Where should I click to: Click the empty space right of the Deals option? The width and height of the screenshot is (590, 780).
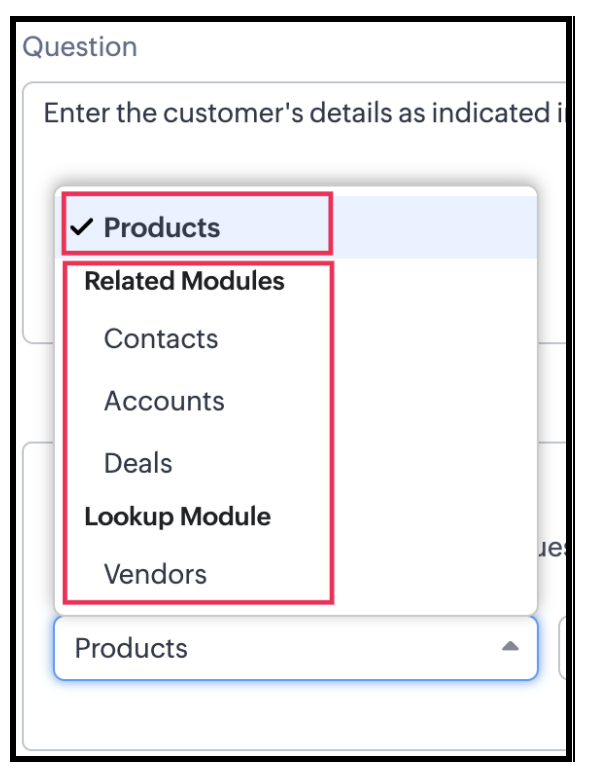click(434, 463)
